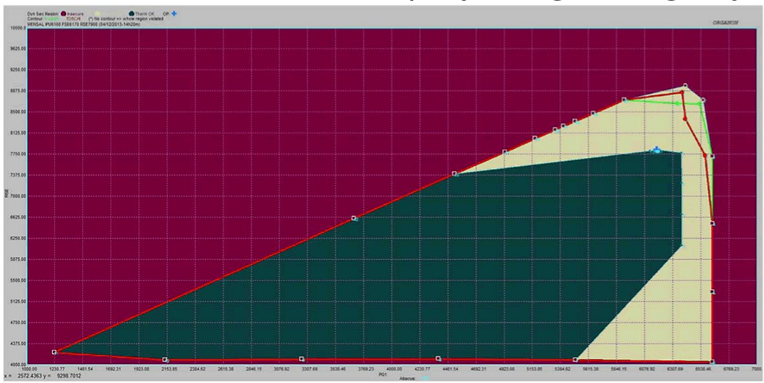Viewport: 764px width, 383px height.
Task: Select the green contour point right of 8675 line
Action: click(678, 103)
